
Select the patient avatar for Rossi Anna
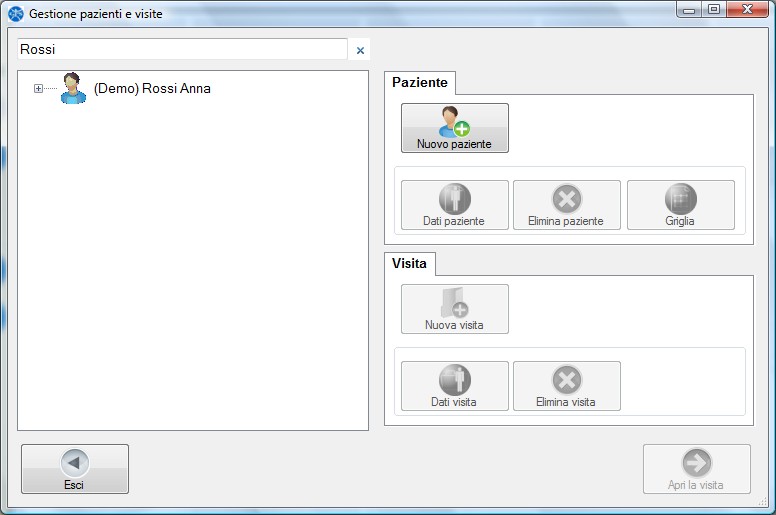[x=73, y=89]
